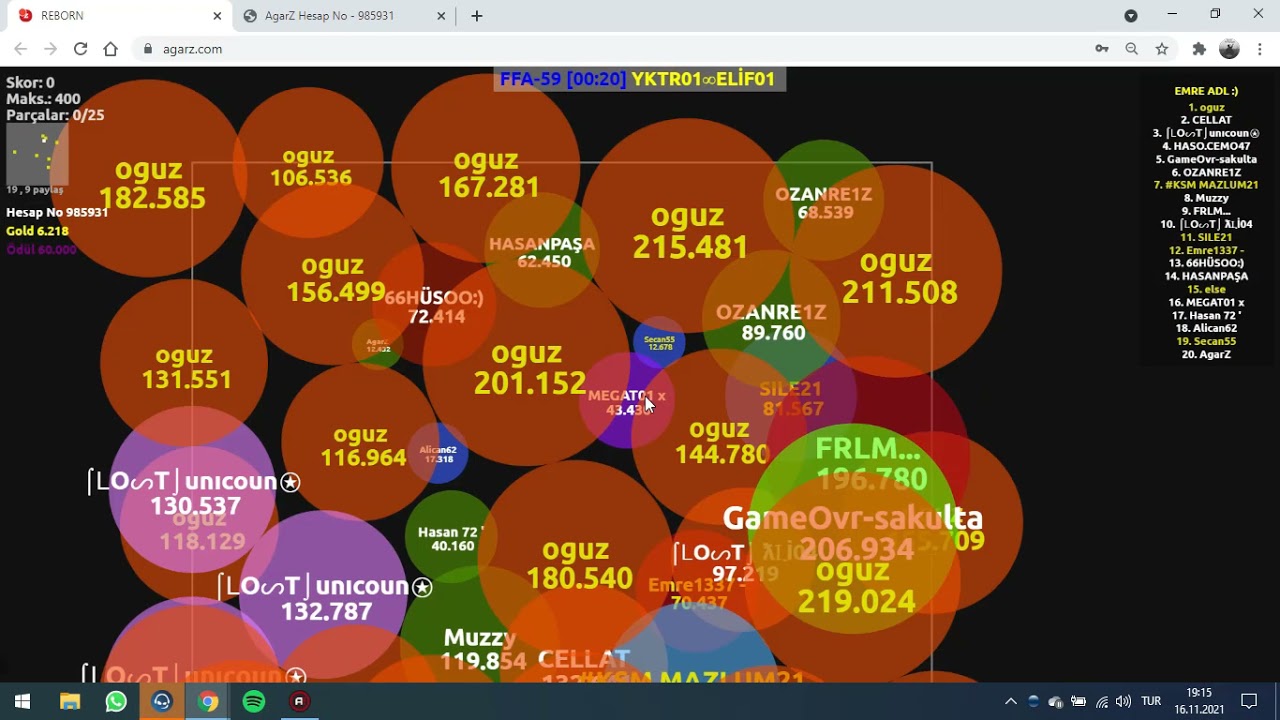Close the AgarZ Hesap No tab
Screen dimensions: 1280x720
pos(441,16)
